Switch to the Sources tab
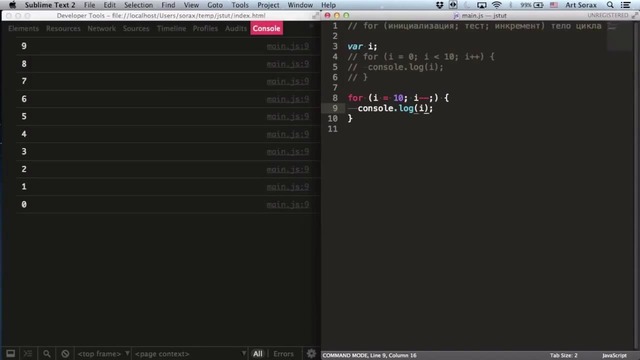Screen dimensions: 640x360 coord(136,28)
